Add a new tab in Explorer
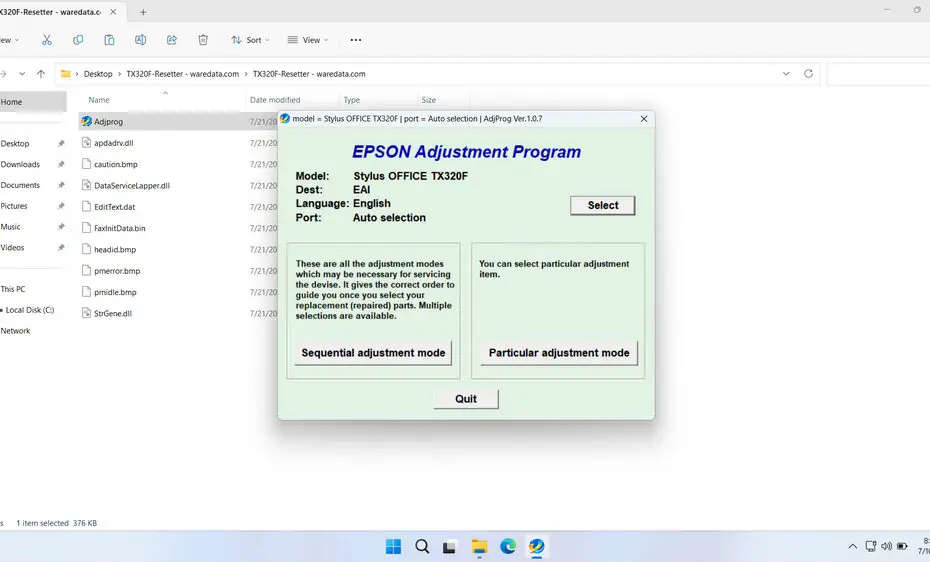The width and height of the screenshot is (930, 562). (143, 12)
